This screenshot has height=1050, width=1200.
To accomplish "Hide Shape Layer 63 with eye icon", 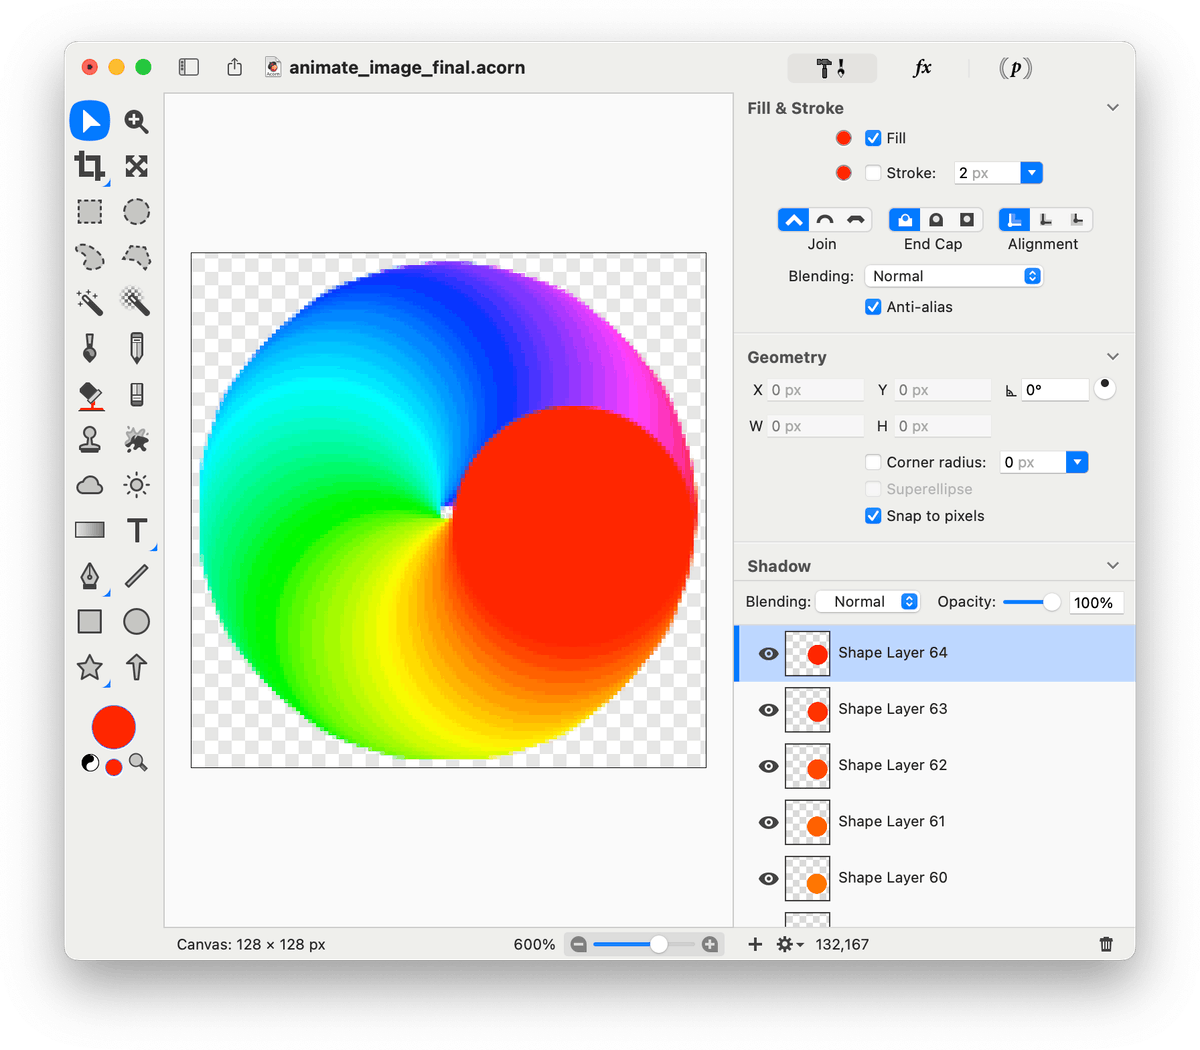I will (x=768, y=710).
